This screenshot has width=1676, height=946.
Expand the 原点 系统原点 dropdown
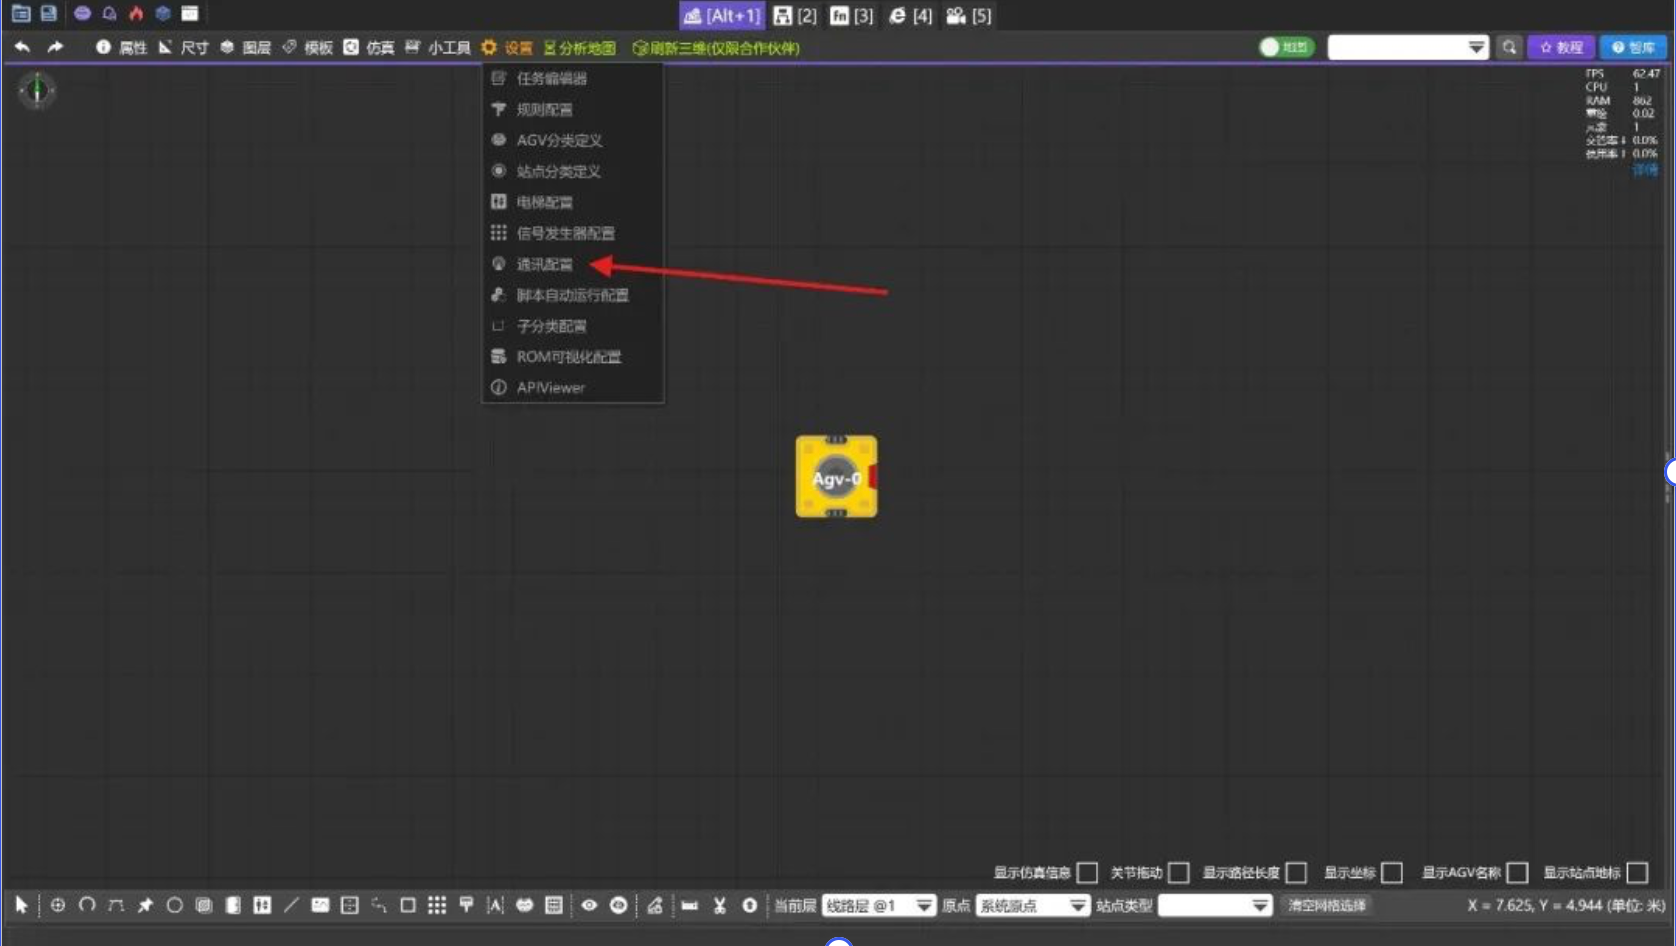pyautogui.click(x=1032, y=905)
